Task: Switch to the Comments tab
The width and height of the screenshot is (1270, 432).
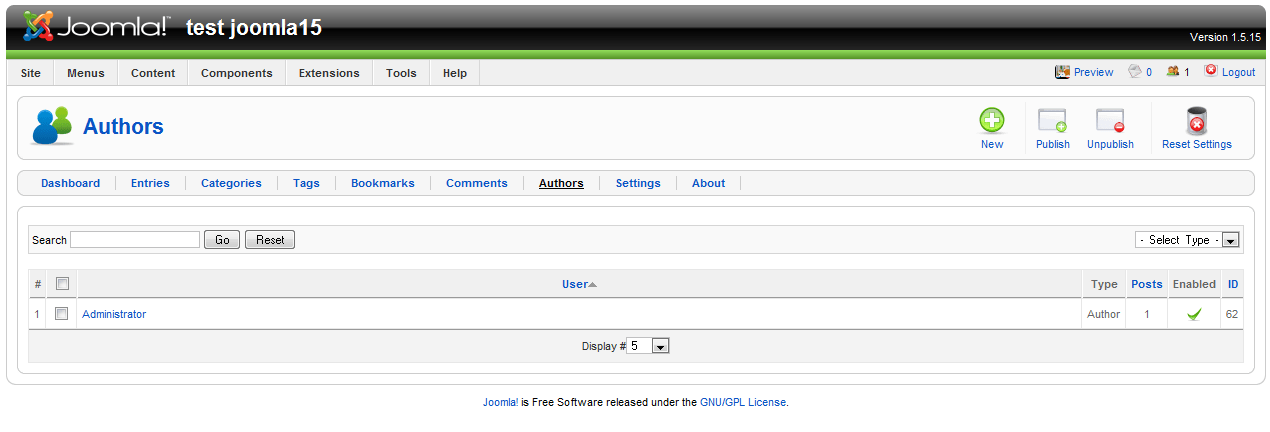Action: click(x=477, y=183)
